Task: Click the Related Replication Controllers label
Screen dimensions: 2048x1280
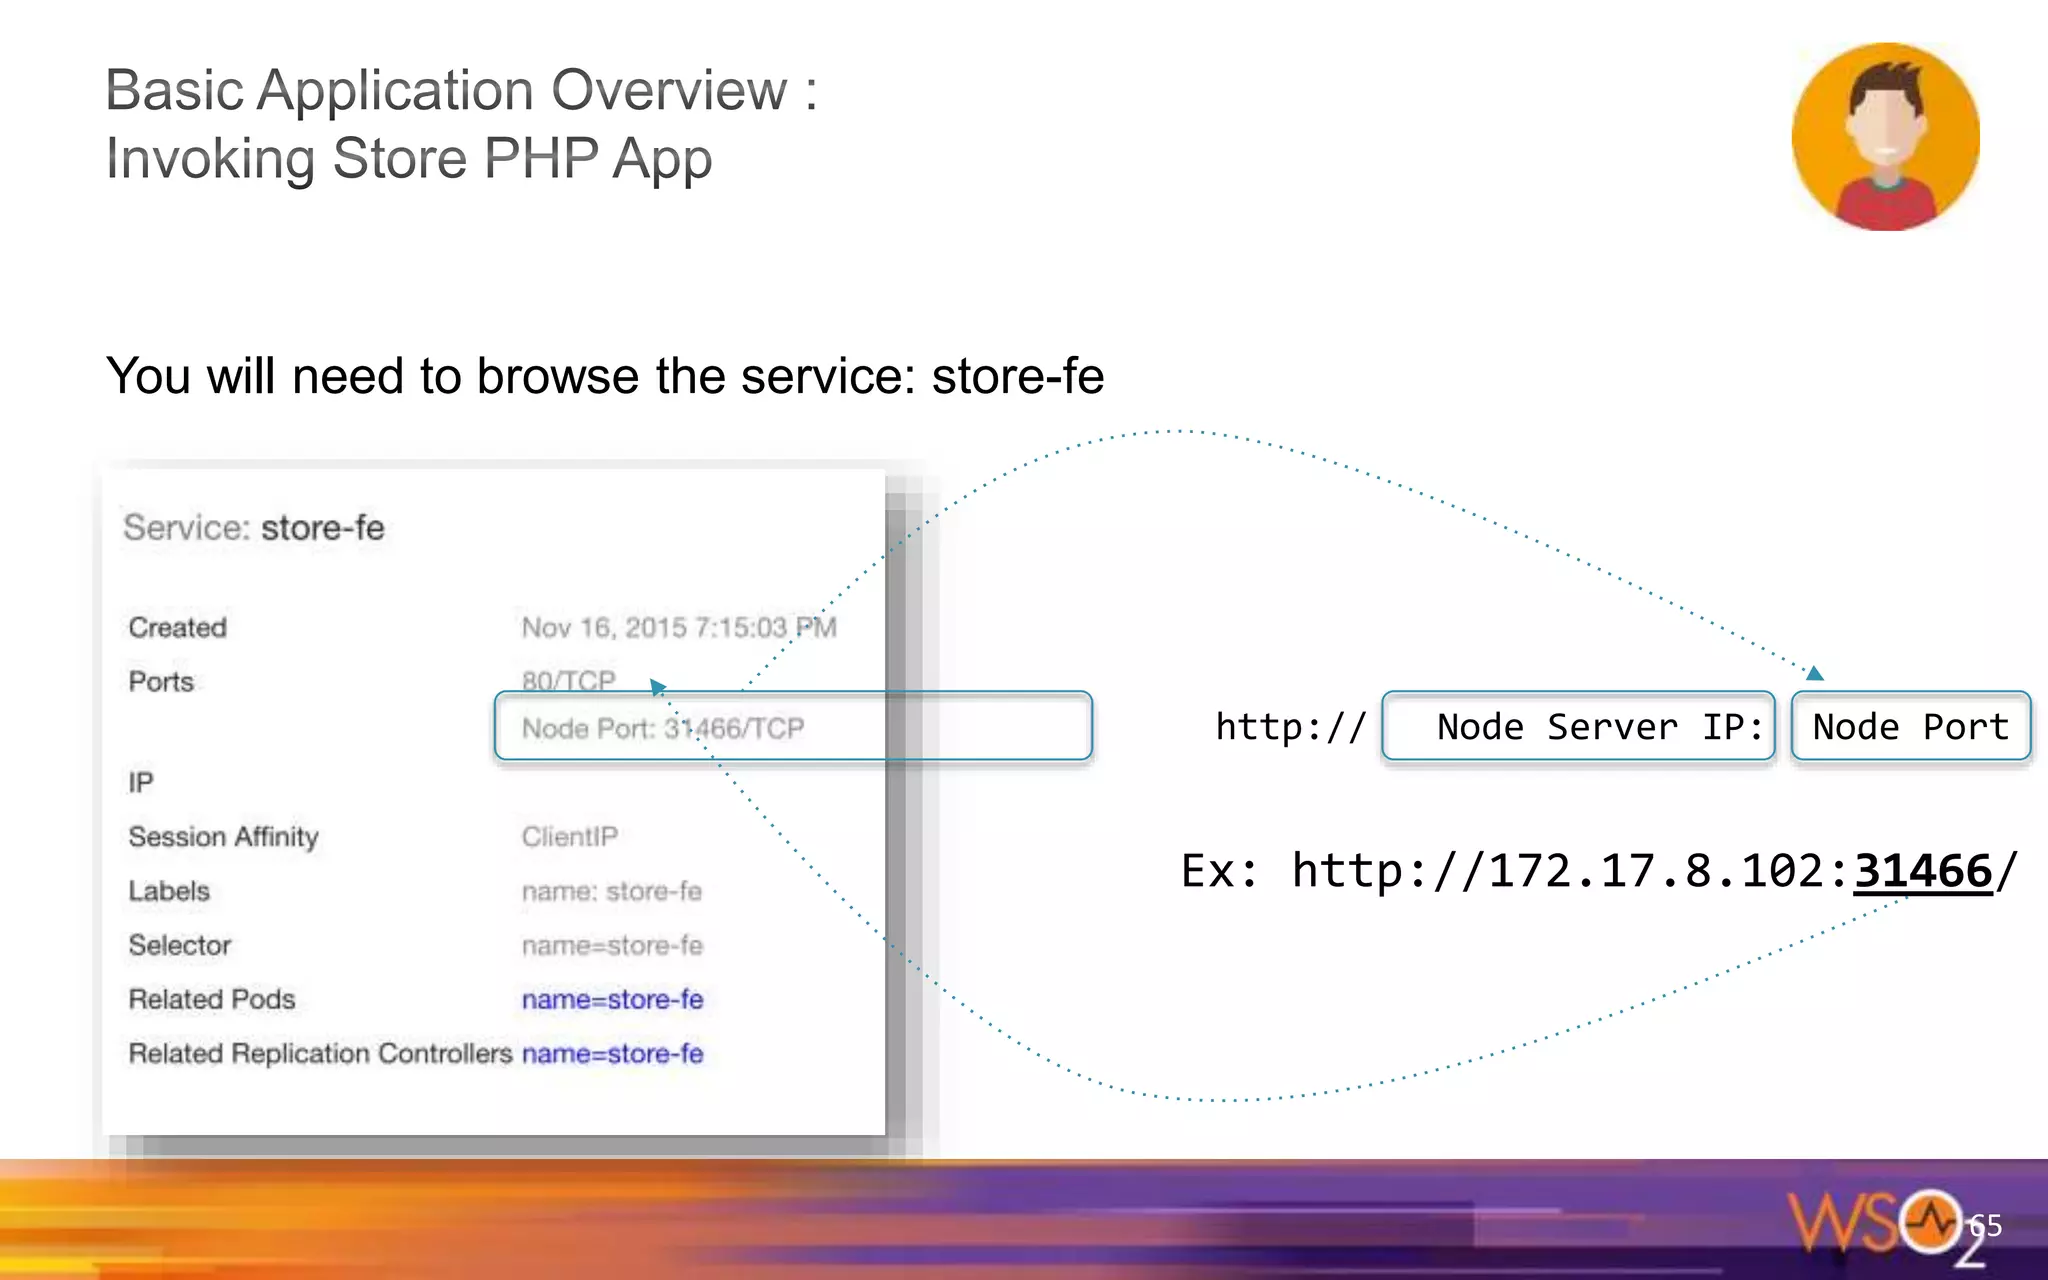Action: point(320,1053)
